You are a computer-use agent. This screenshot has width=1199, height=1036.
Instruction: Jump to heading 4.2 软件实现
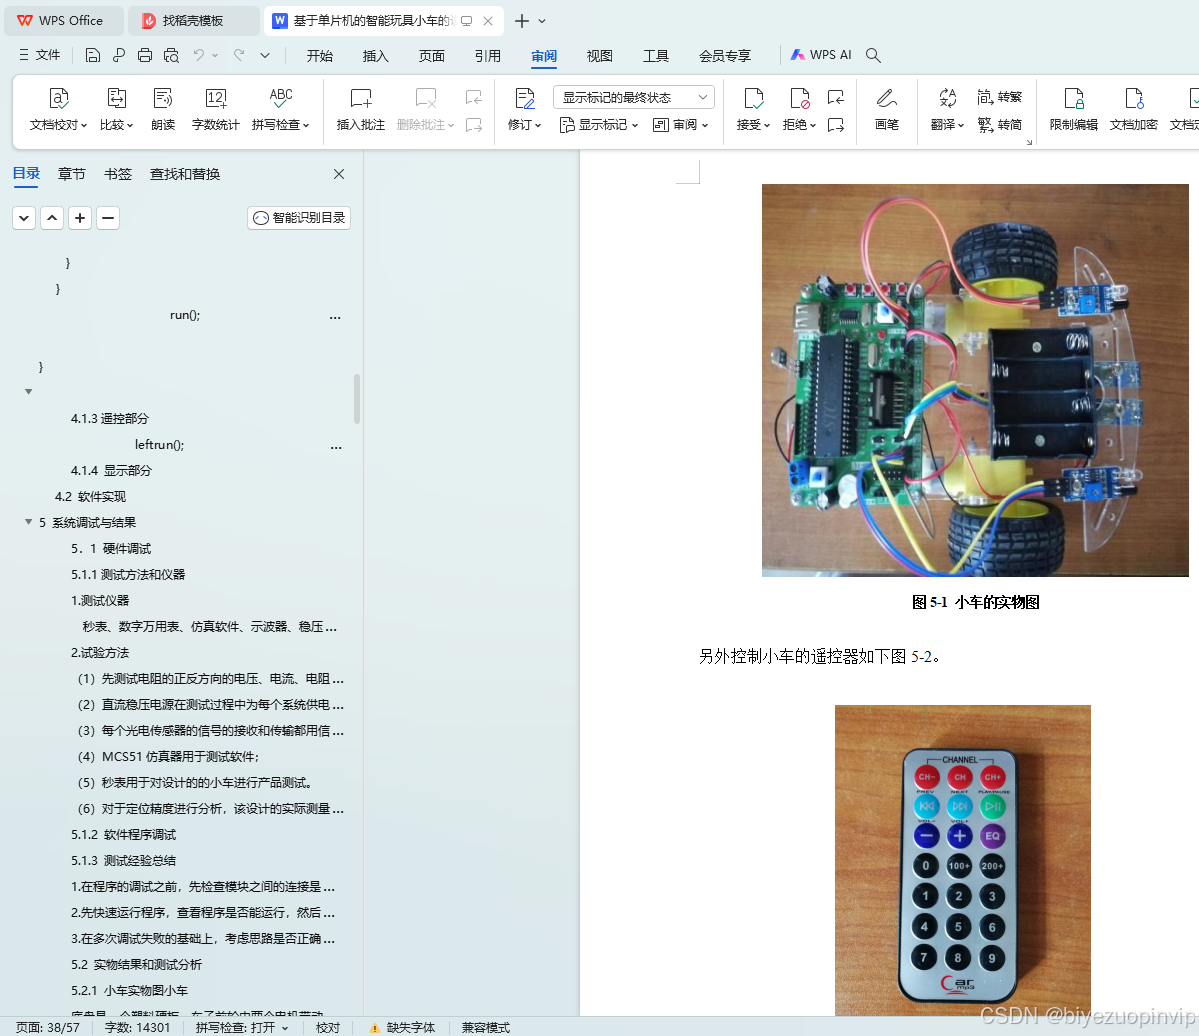(x=90, y=496)
